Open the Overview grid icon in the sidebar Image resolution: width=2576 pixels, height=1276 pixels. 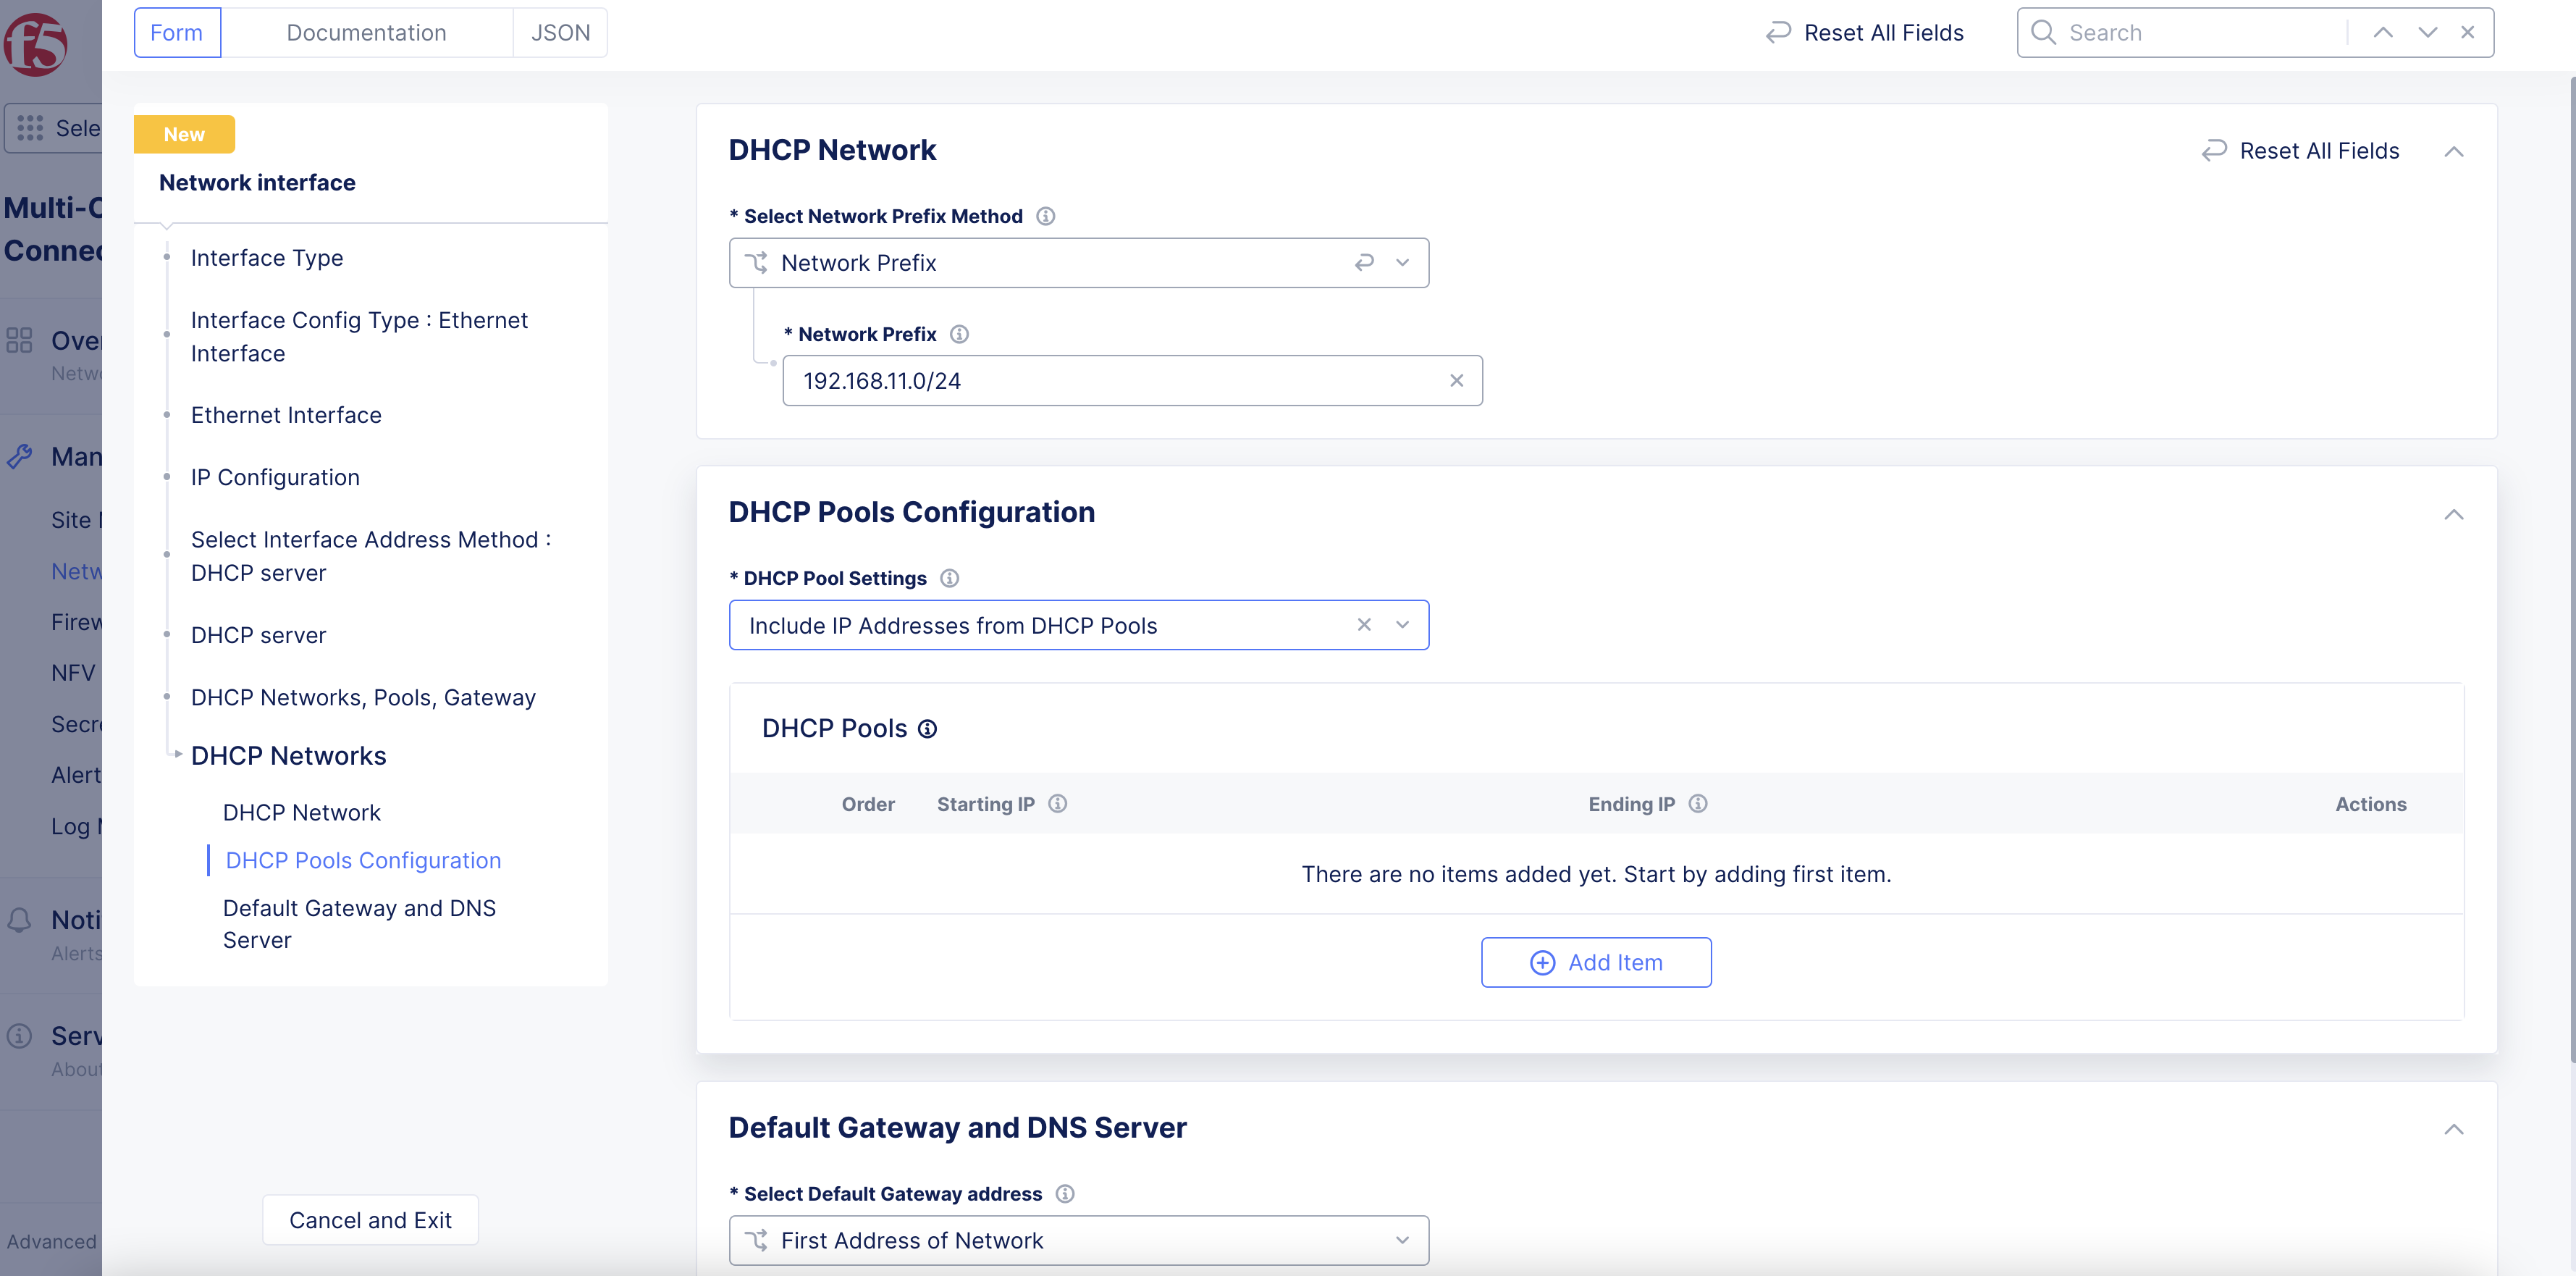[19, 340]
